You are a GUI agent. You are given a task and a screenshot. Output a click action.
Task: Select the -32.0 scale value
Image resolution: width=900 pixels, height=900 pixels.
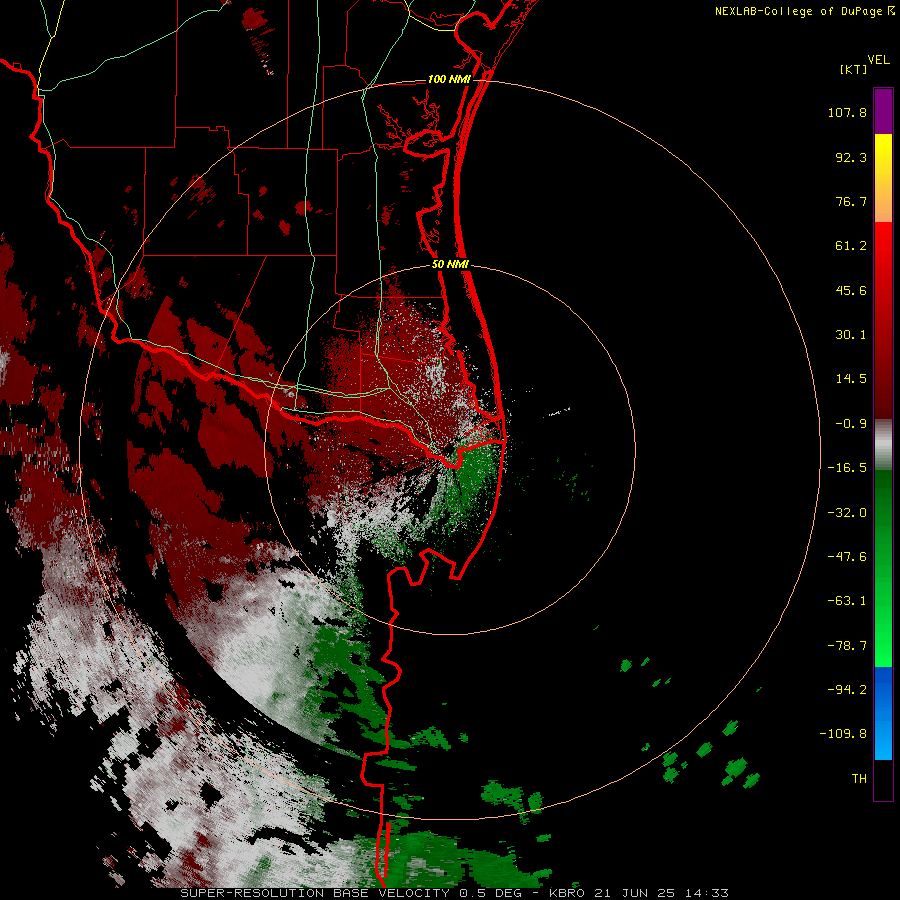(x=847, y=513)
